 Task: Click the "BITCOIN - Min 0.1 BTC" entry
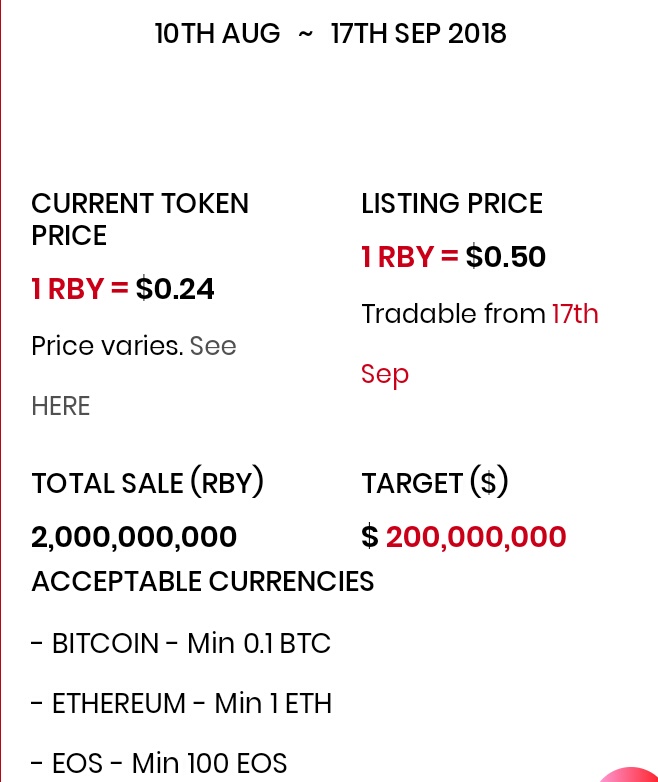click(x=180, y=643)
